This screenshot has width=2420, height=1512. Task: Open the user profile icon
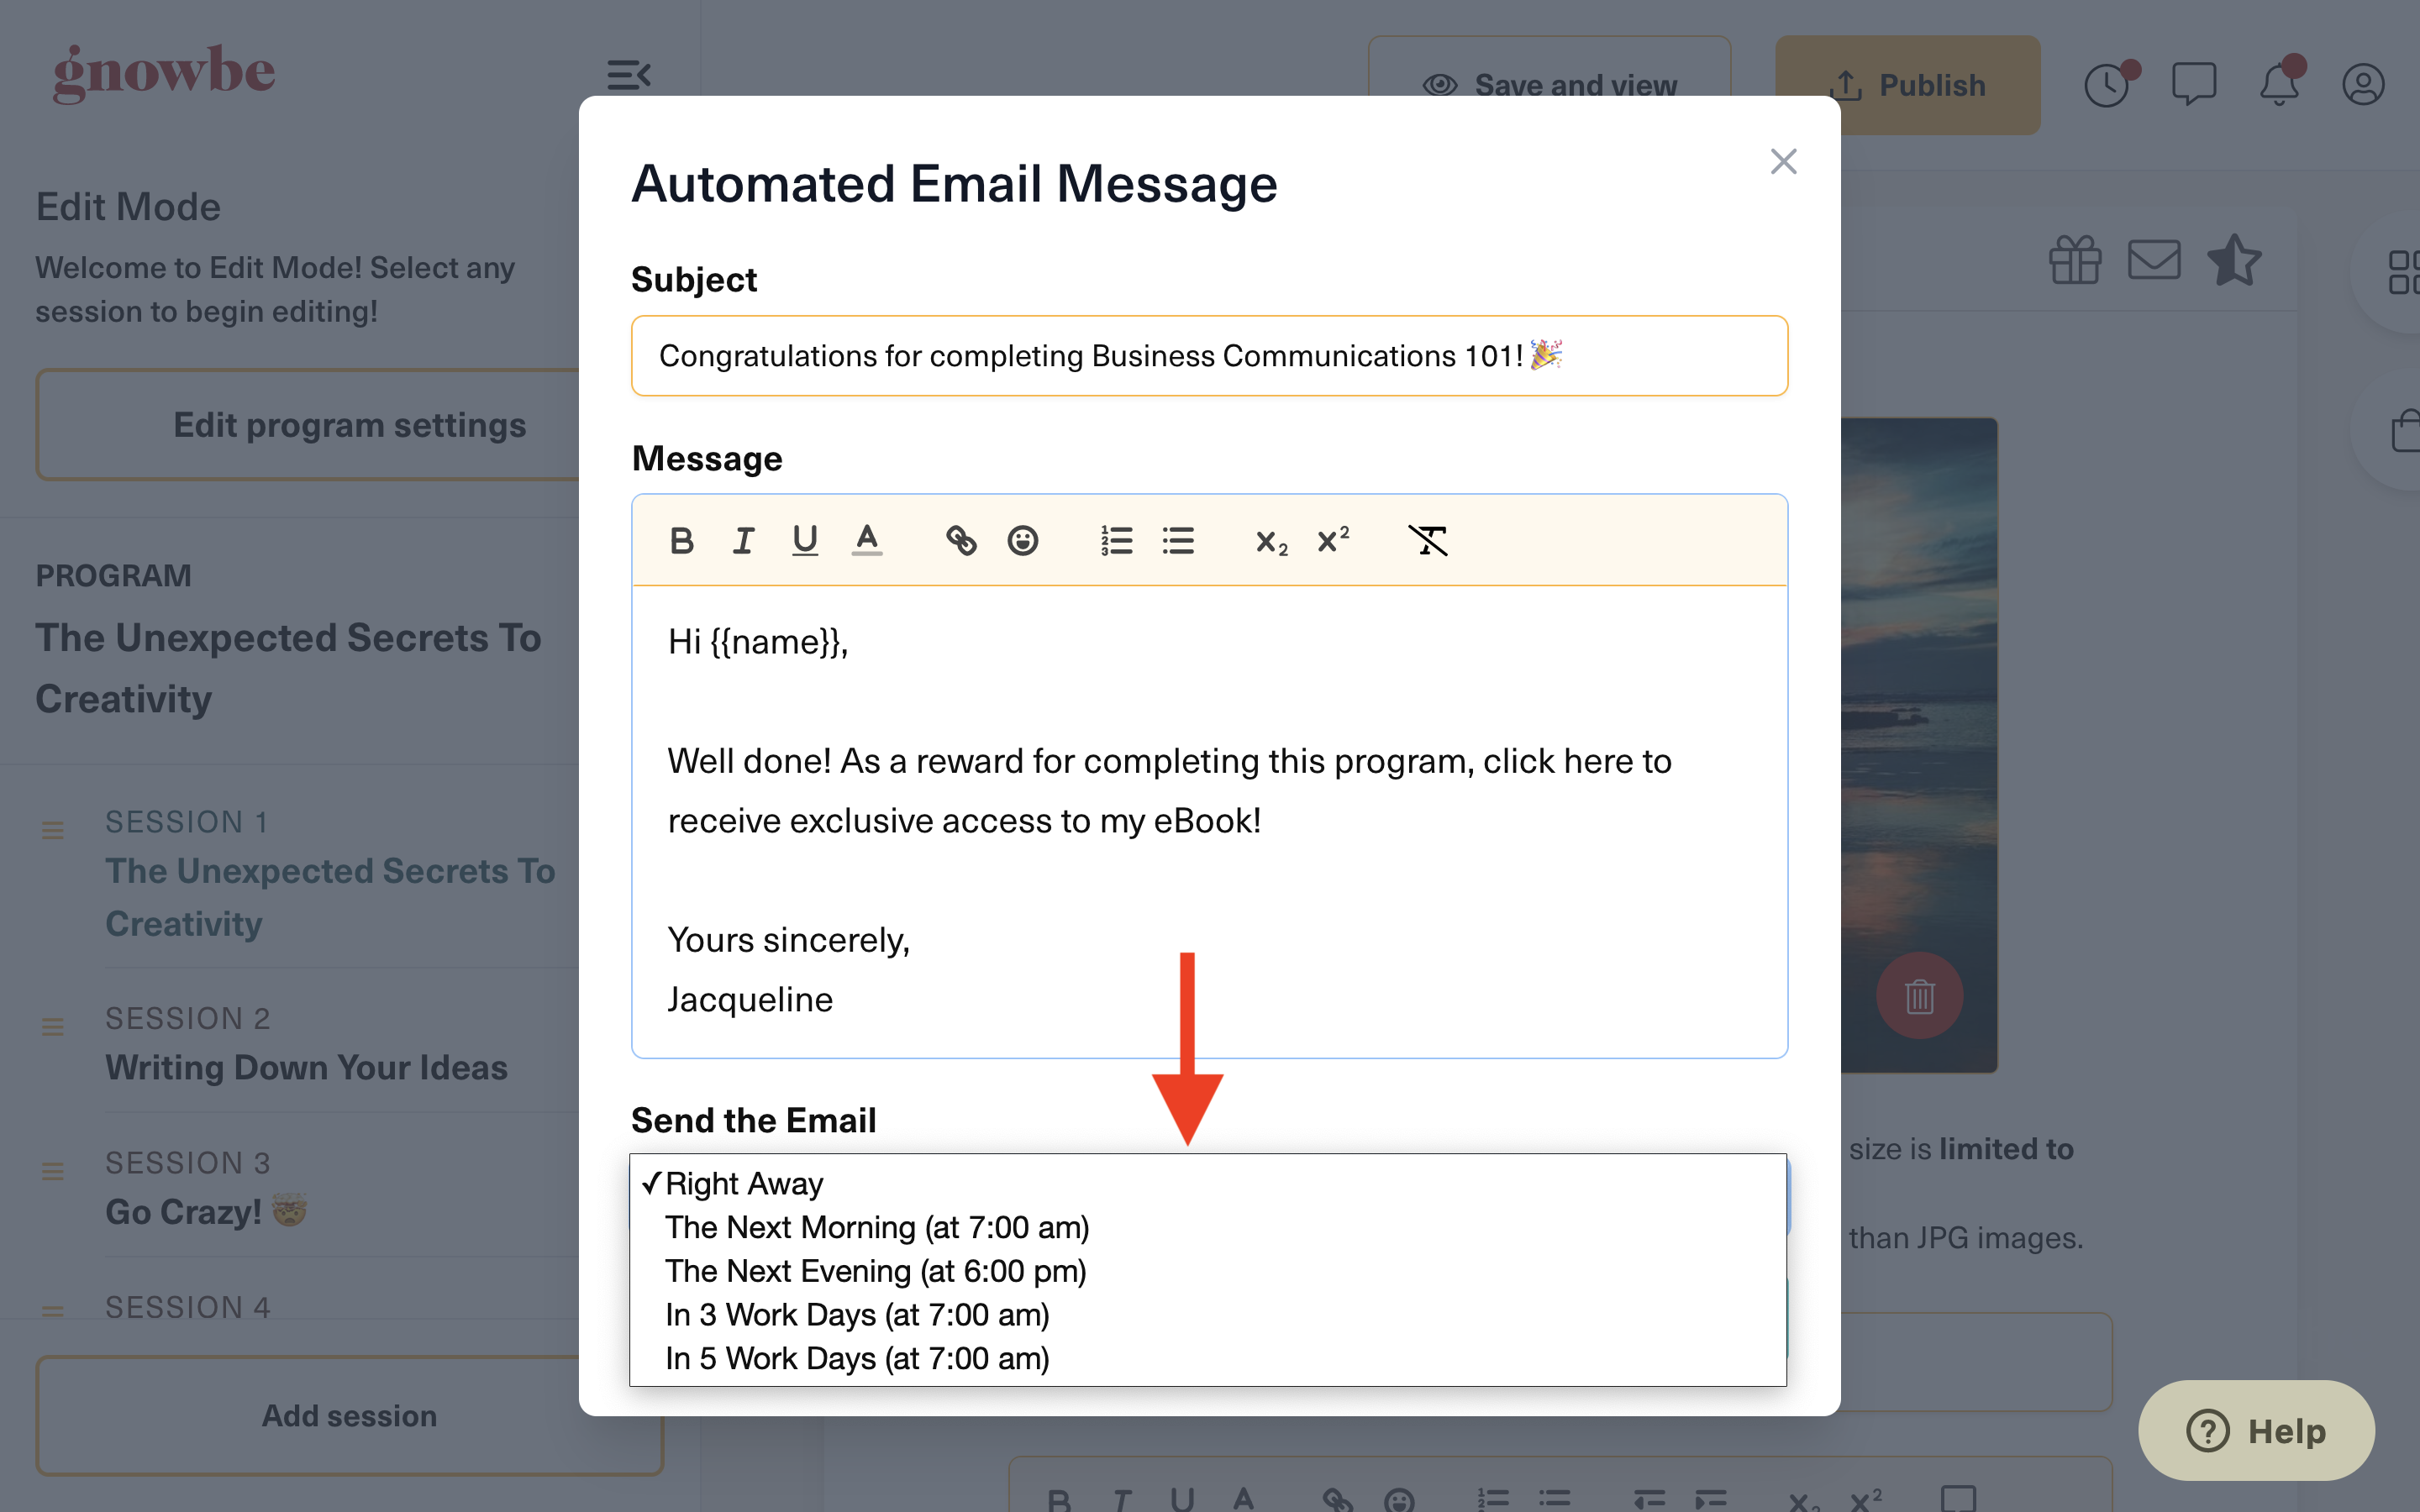tap(2363, 84)
